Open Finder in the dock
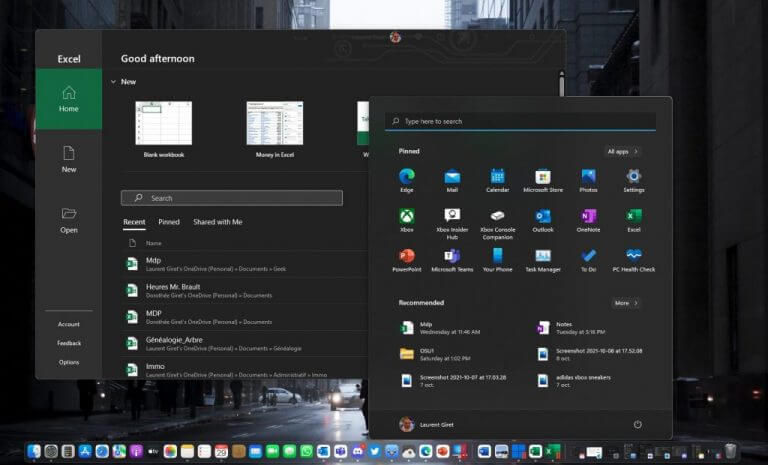Viewport: 768px width, 465px height. click(34, 451)
